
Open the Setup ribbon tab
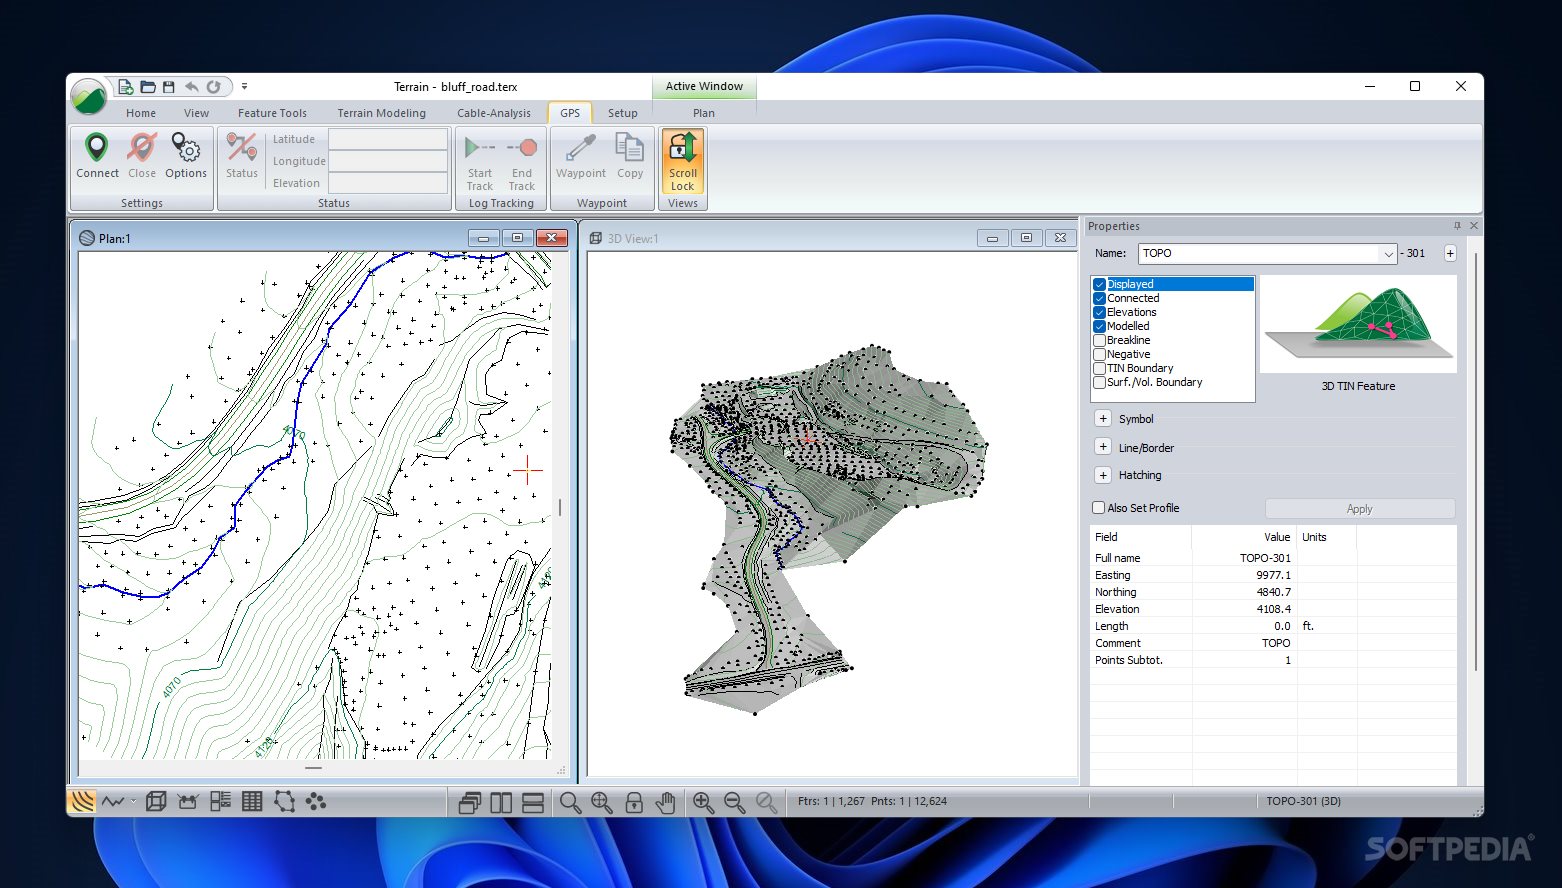[x=622, y=113]
